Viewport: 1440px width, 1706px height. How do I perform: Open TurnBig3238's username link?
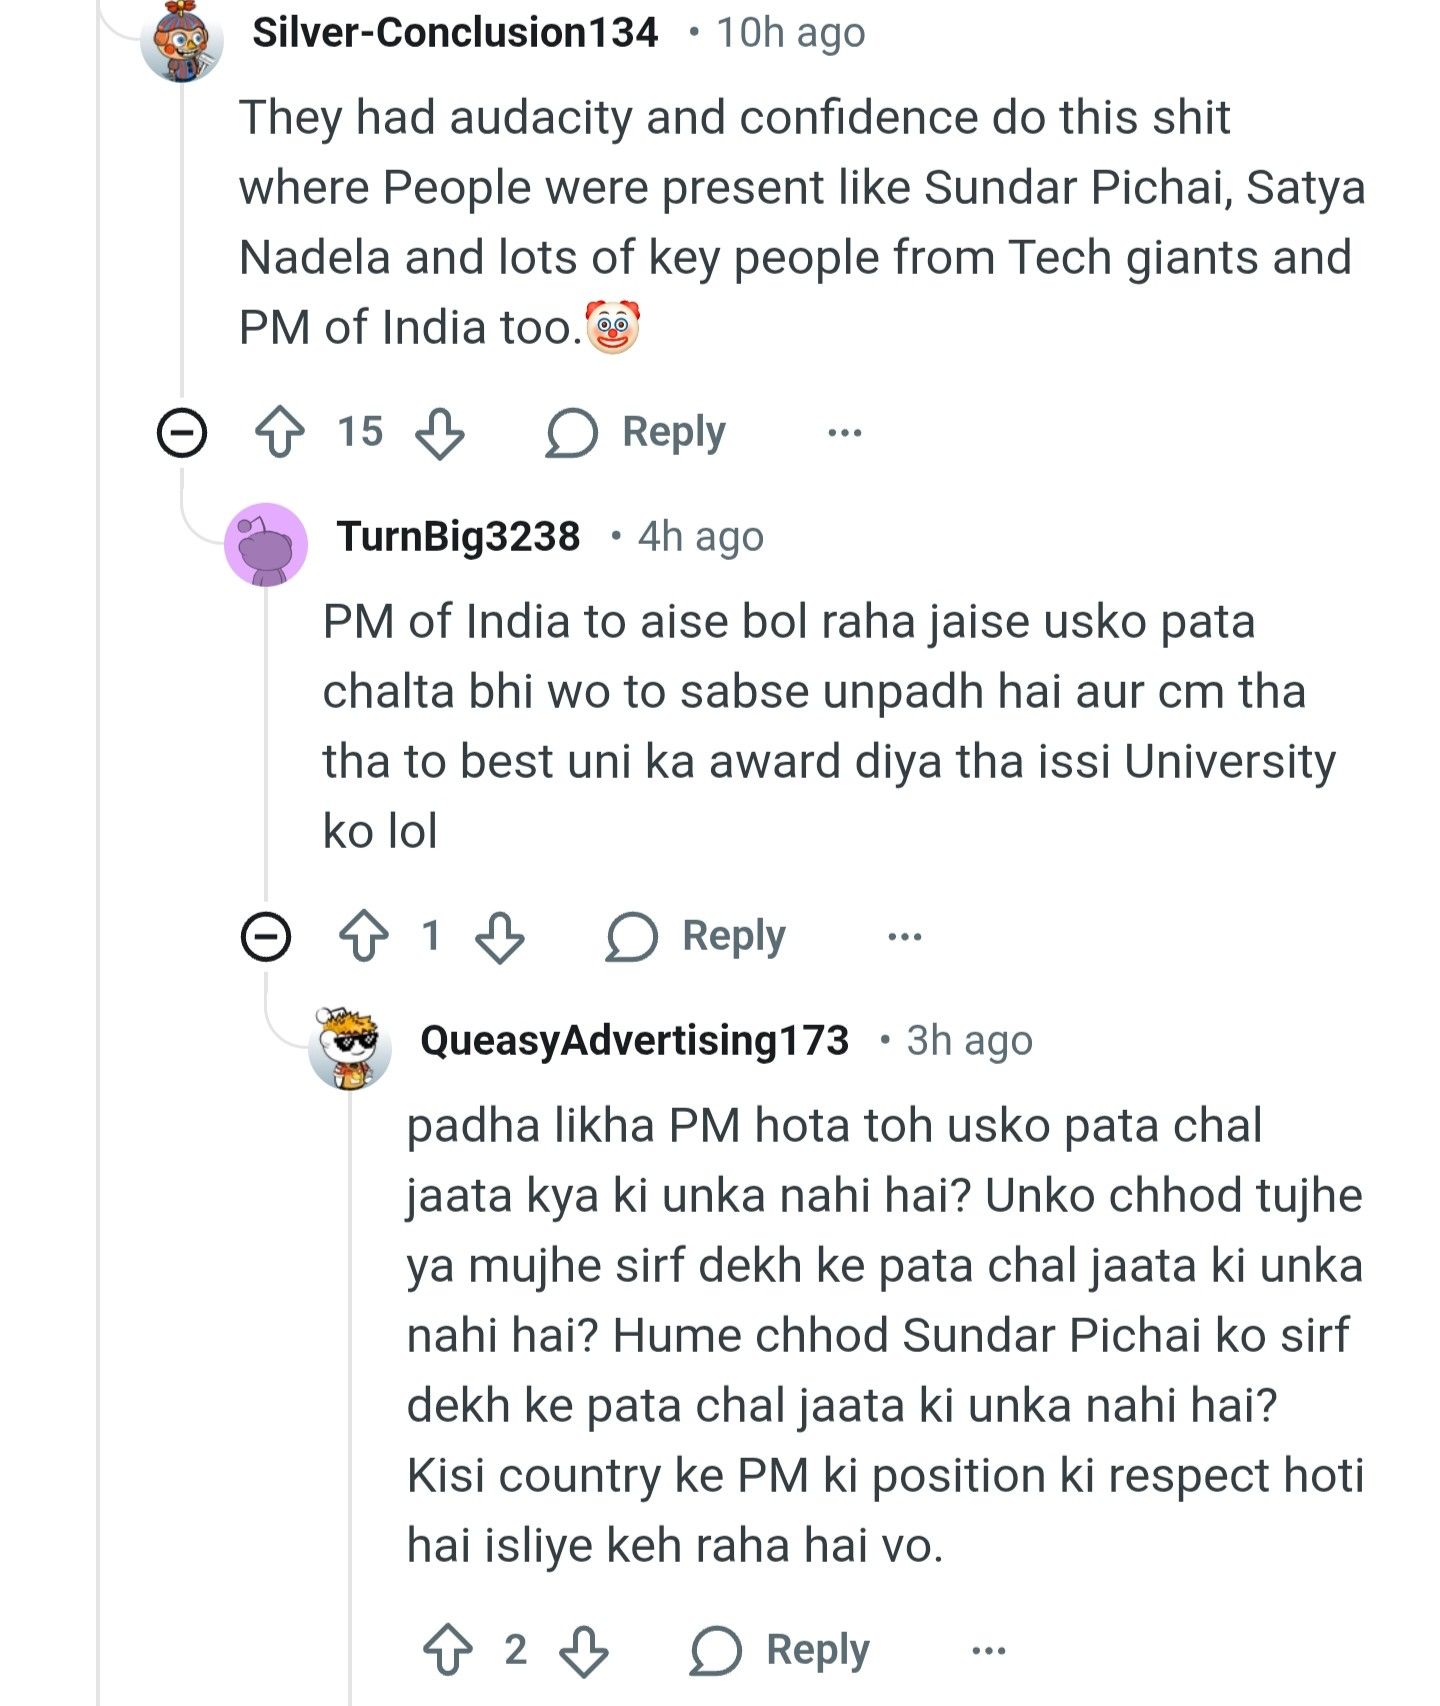pos(458,537)
